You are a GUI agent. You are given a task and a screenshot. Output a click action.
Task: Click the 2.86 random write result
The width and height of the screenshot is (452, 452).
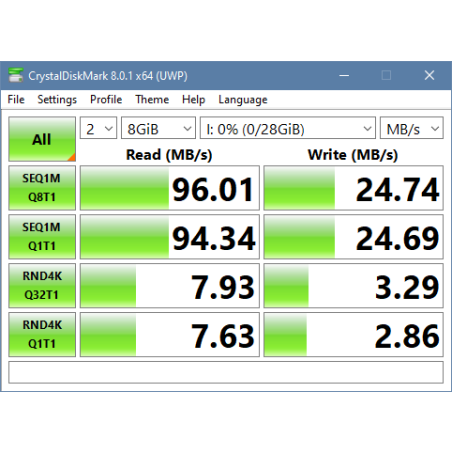(353, 334)
